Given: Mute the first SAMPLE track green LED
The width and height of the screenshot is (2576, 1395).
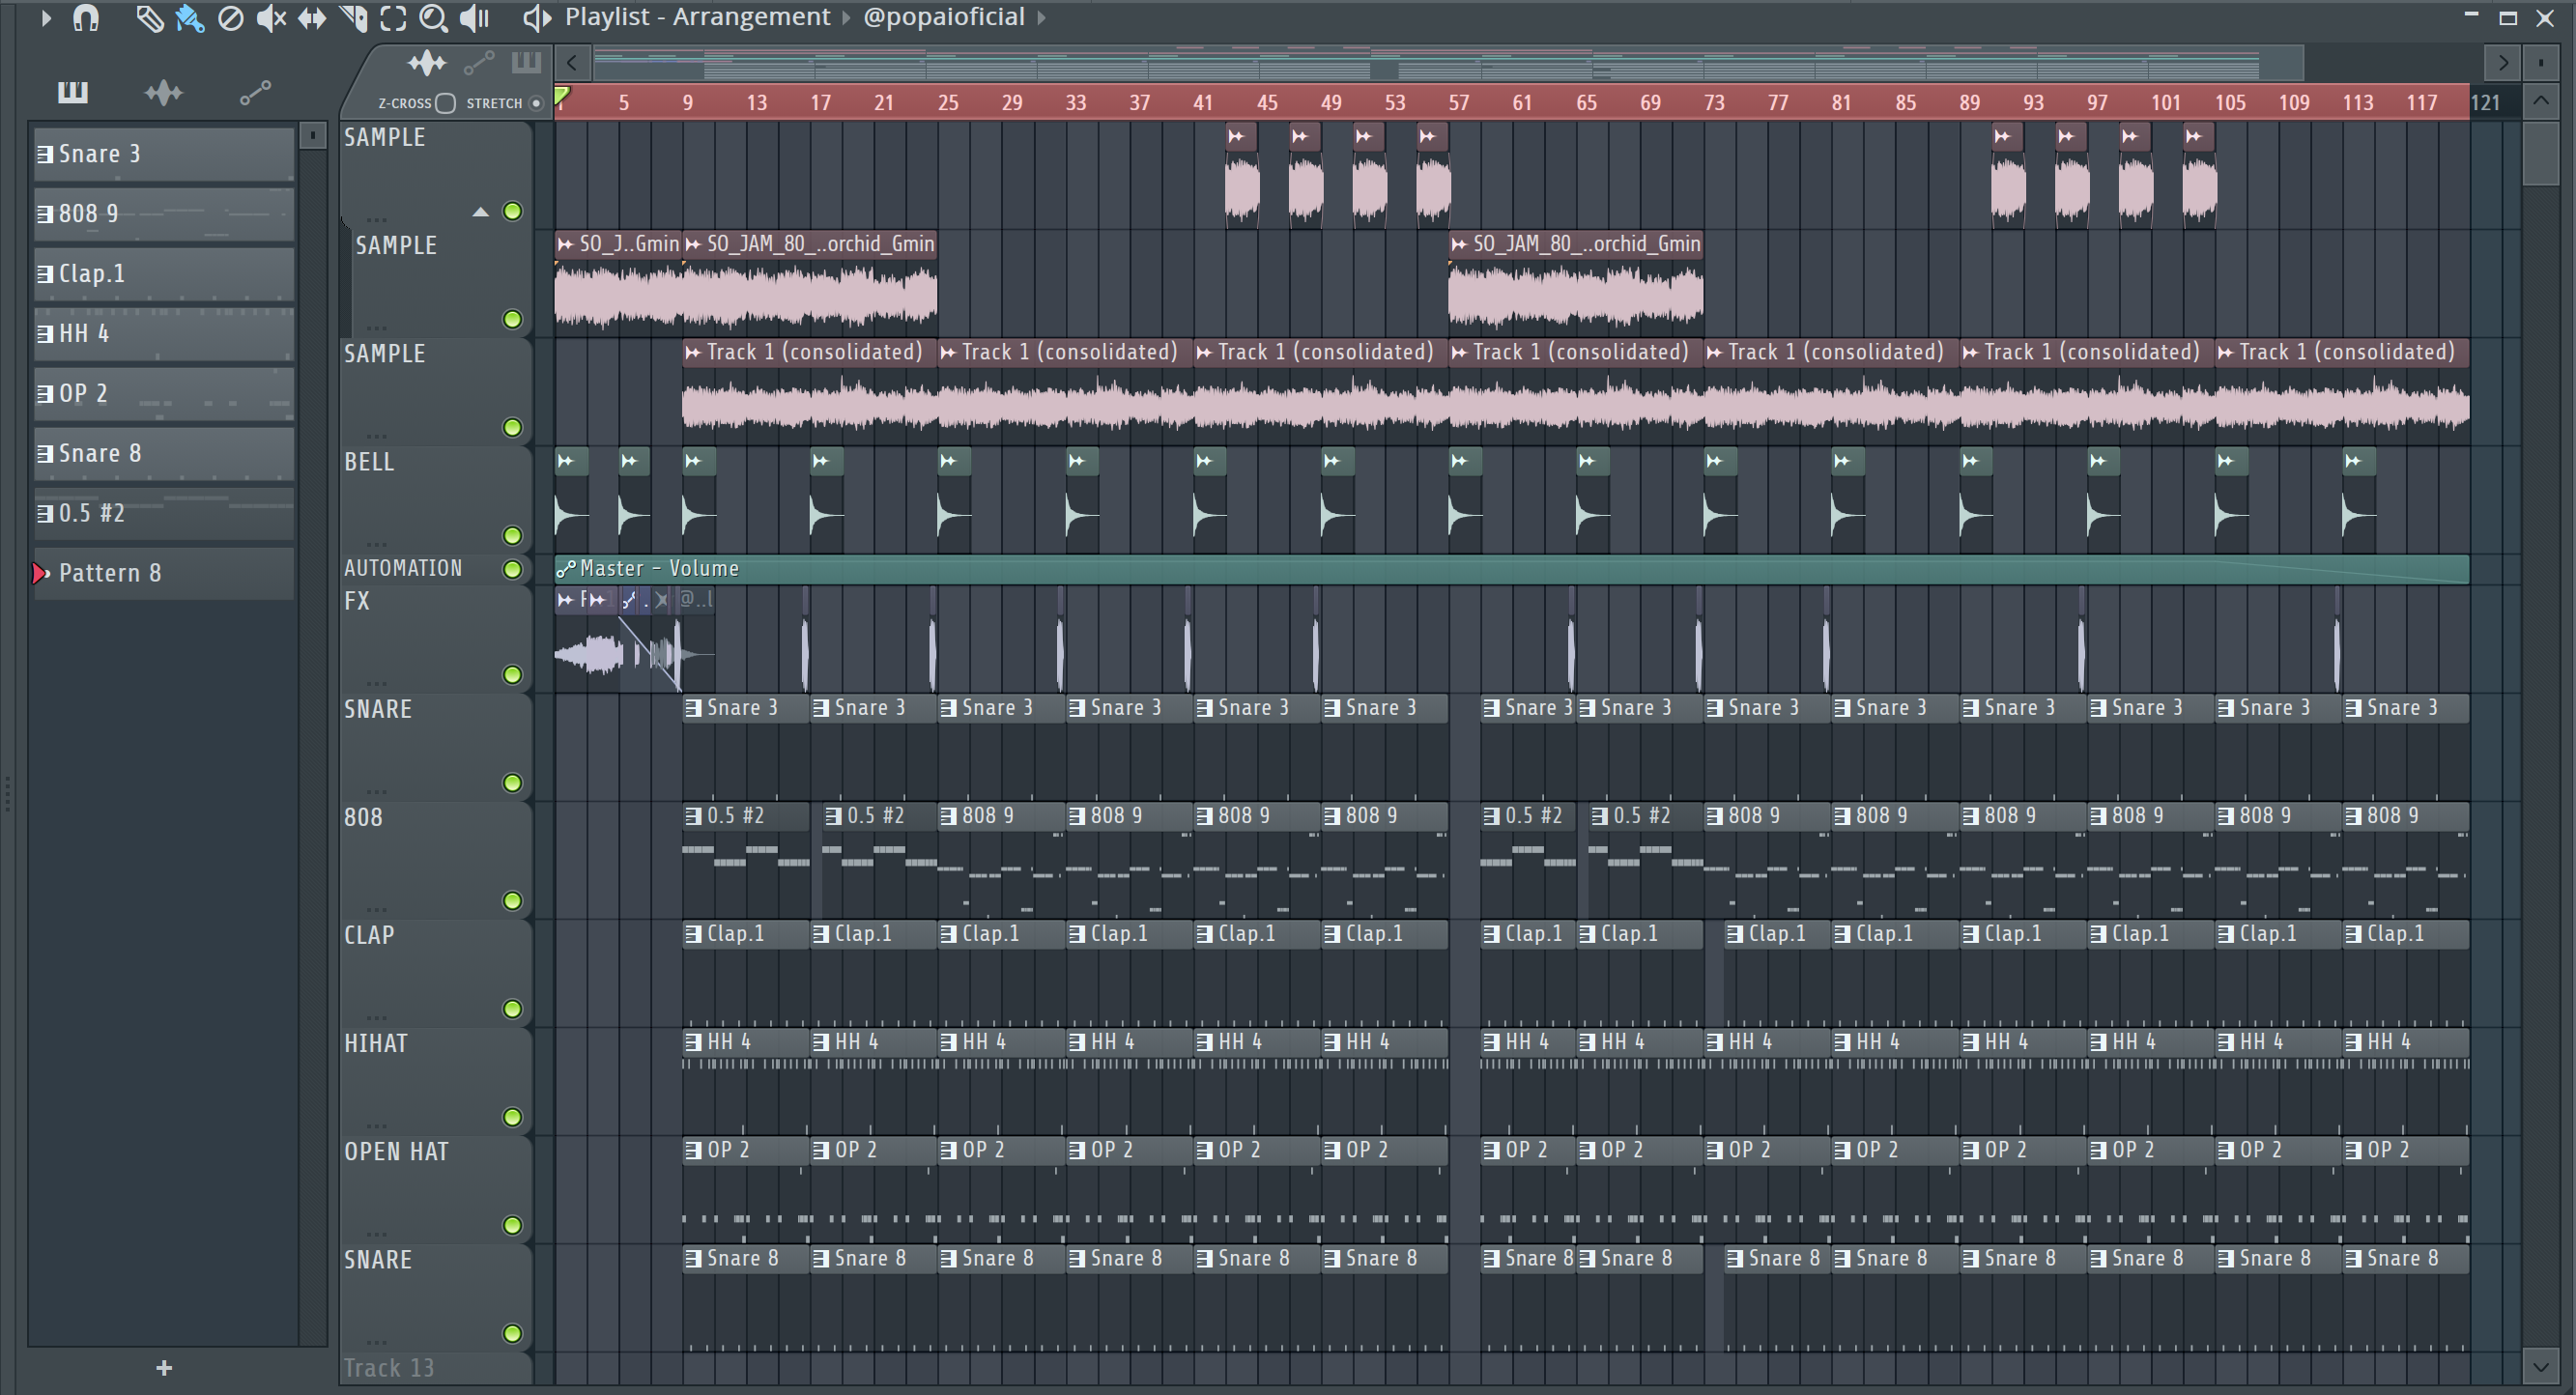Looking at the screenshot, I should [512, 211].
